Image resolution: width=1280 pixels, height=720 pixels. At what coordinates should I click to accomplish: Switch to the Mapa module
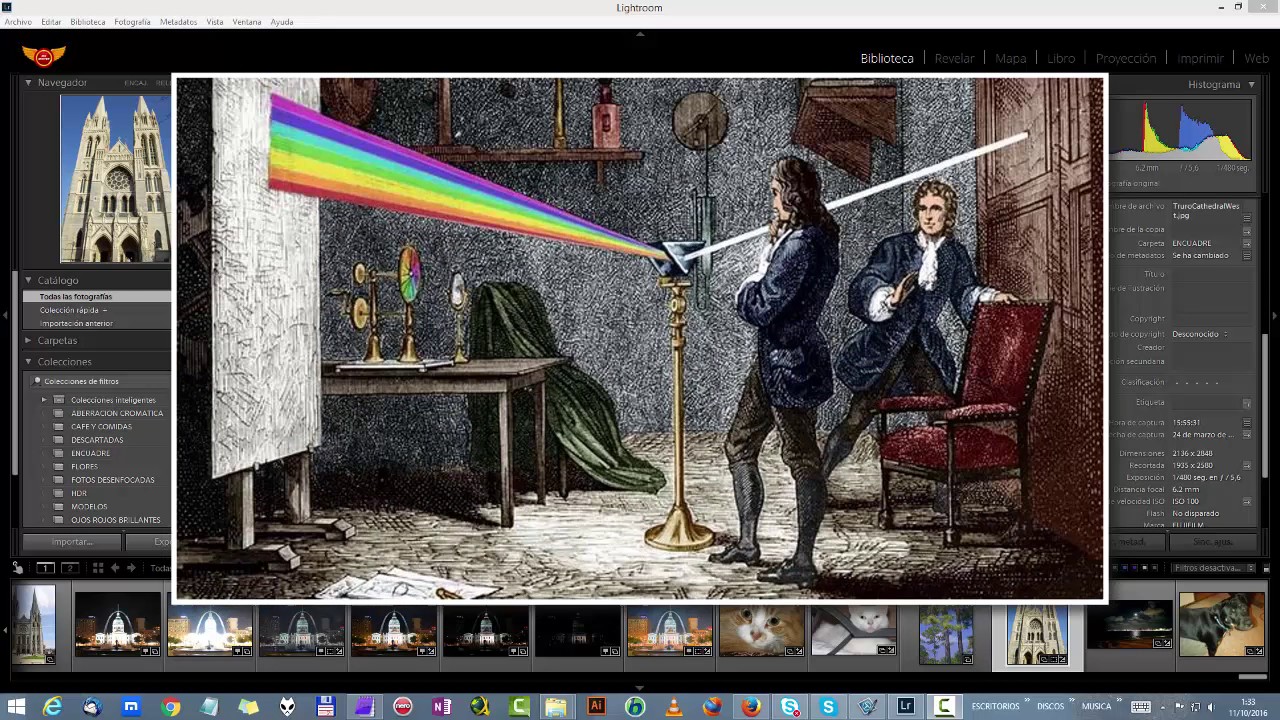1011,58
